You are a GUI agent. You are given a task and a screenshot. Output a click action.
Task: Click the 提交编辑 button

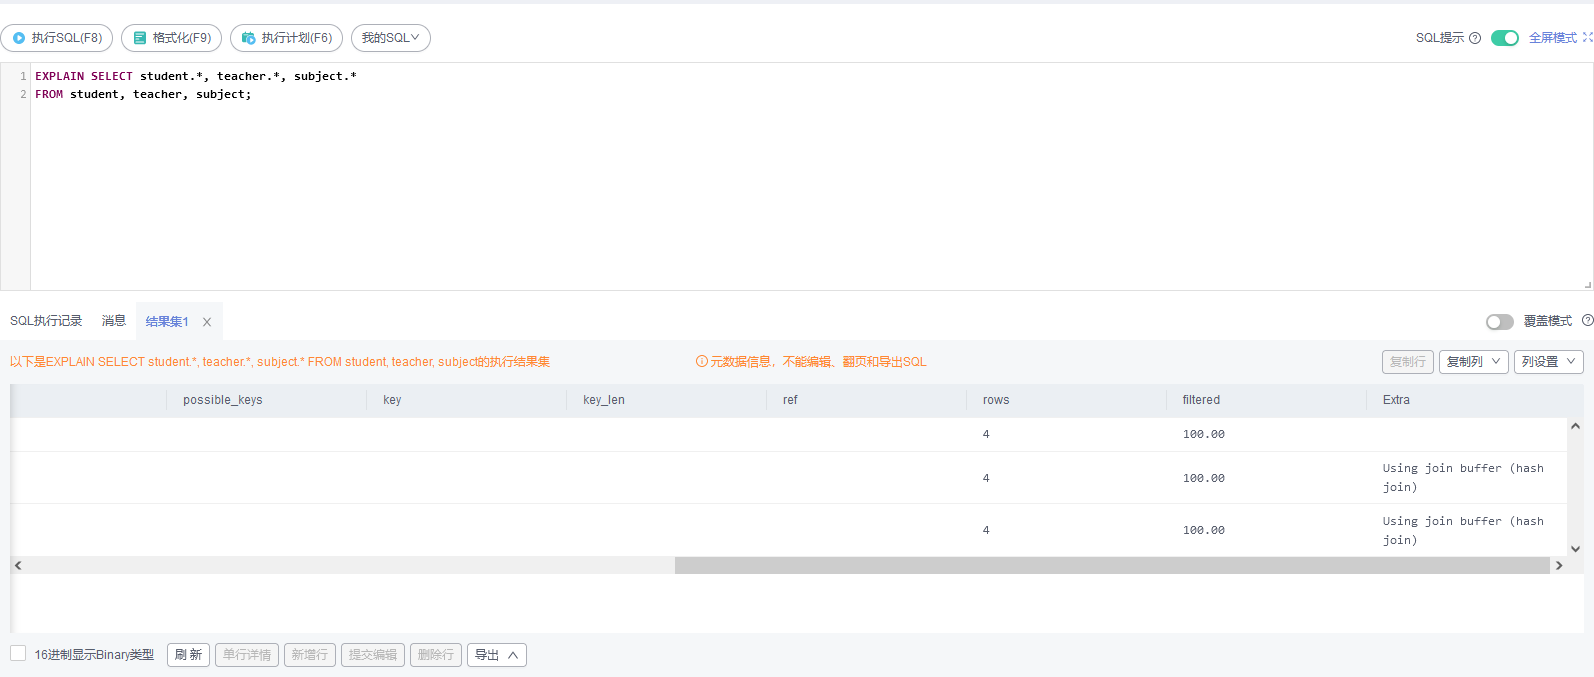click(373, 655)
